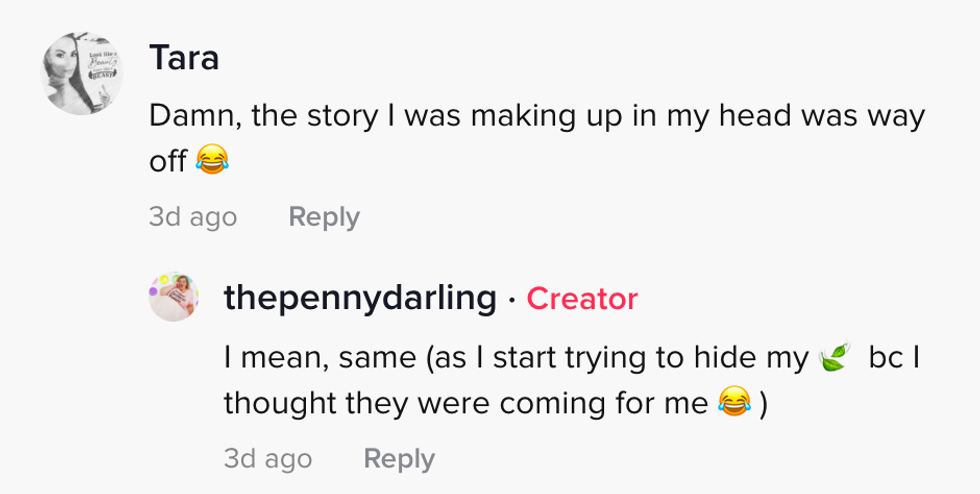Click the closing parenthesis ending the reply
Image resolution: width=980 pixels, height=494 pixels.
pyautogui.click(x=763, y=402)
